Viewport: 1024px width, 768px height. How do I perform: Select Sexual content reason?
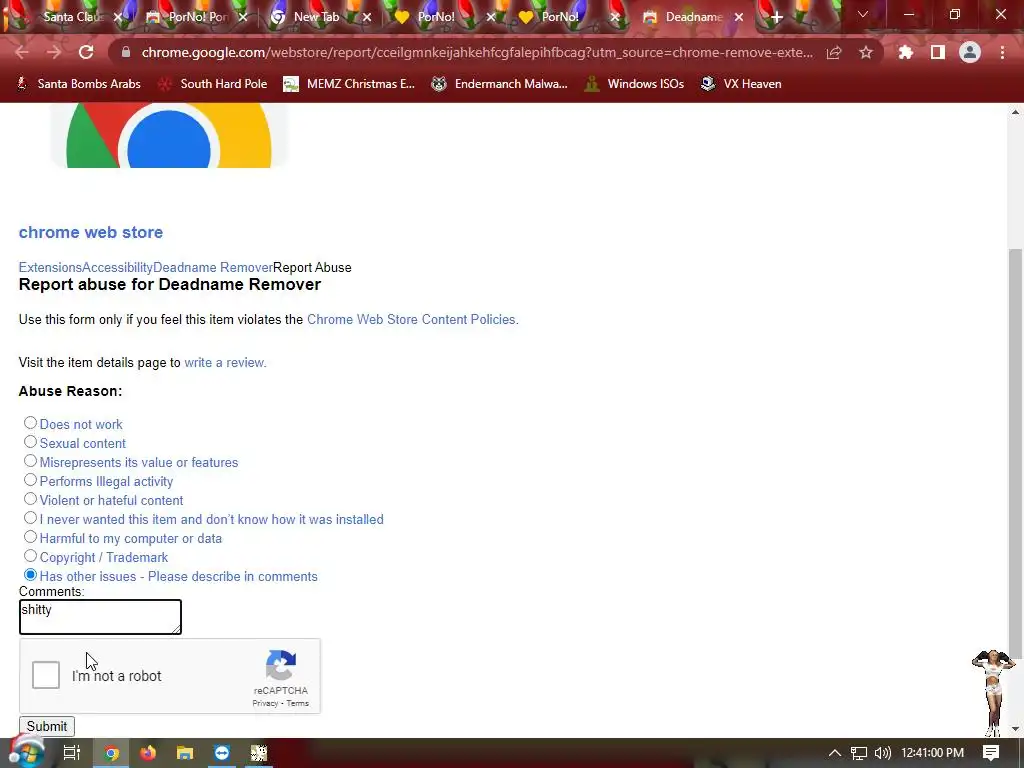[x=30, y=442]
